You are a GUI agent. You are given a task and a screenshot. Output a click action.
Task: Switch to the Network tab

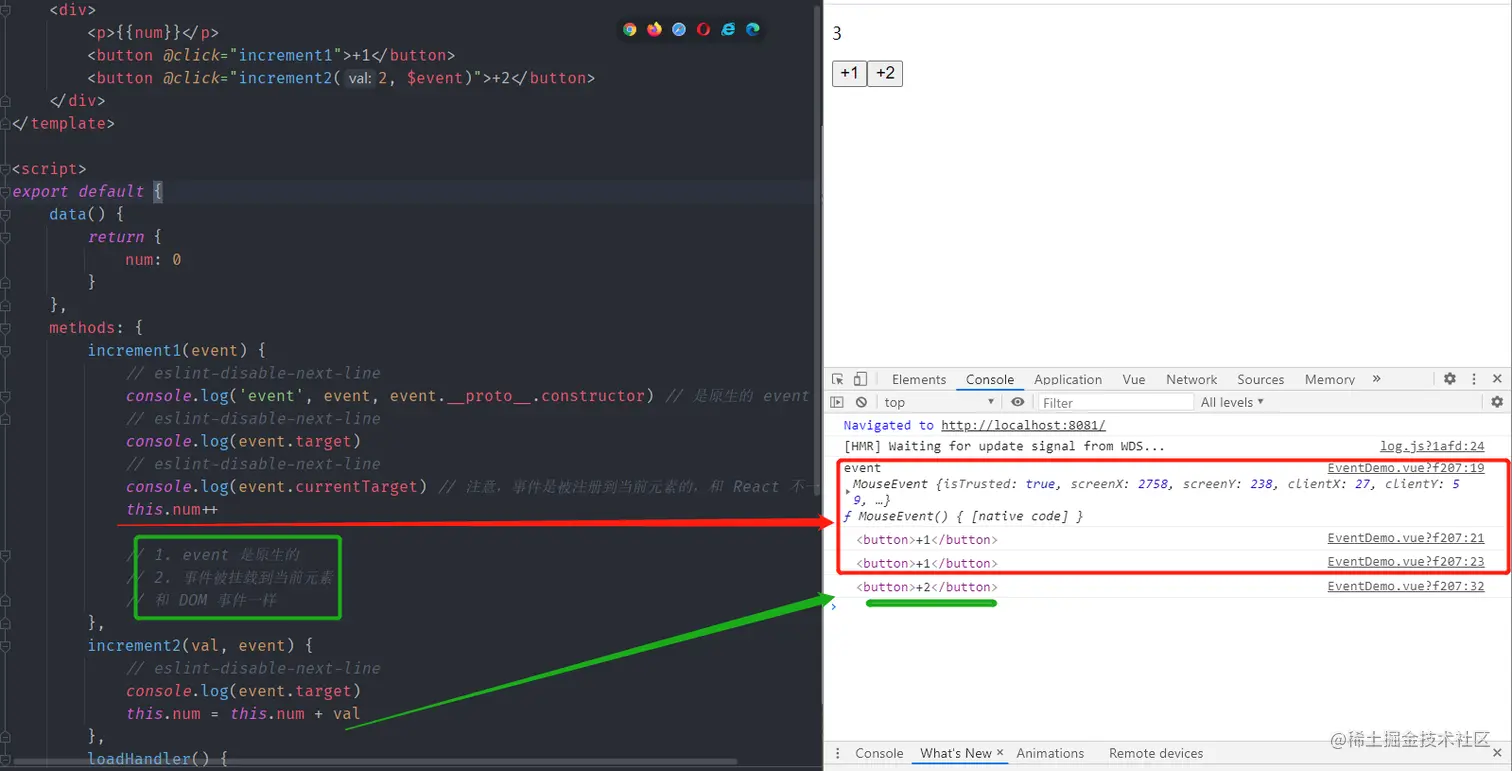(x=1191, y=379)
